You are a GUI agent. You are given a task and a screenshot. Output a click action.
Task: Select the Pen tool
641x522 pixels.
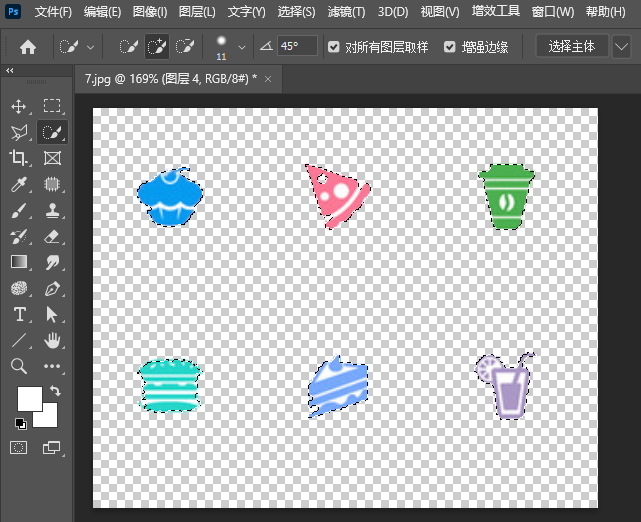pos(52,289)
